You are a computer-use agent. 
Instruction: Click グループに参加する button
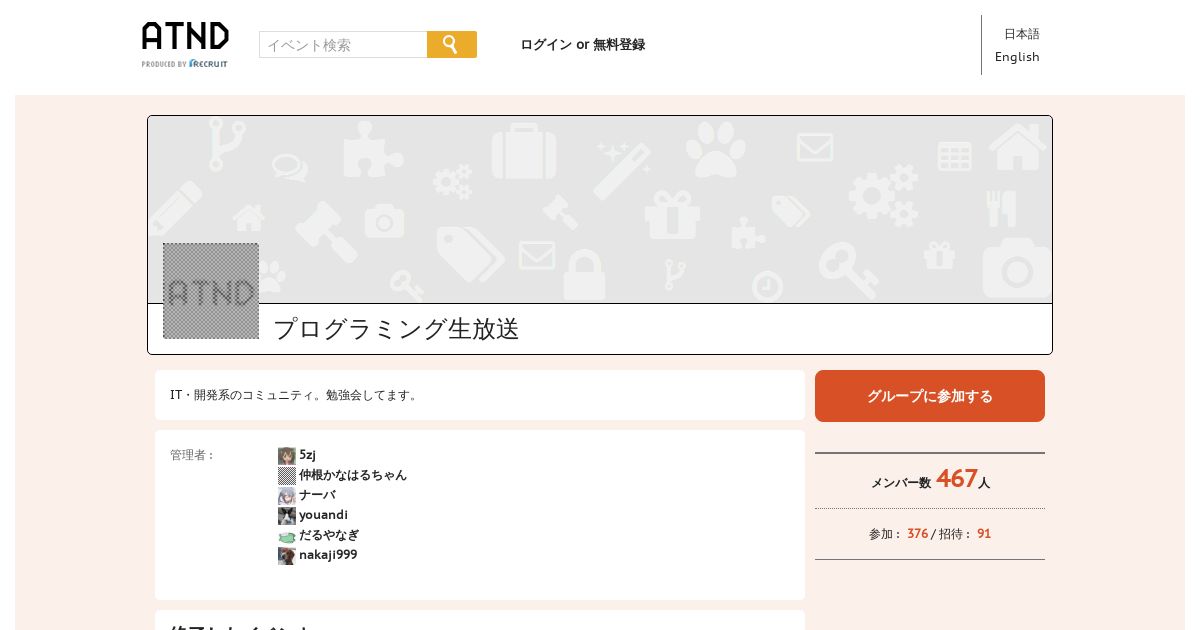click(930, 396)
